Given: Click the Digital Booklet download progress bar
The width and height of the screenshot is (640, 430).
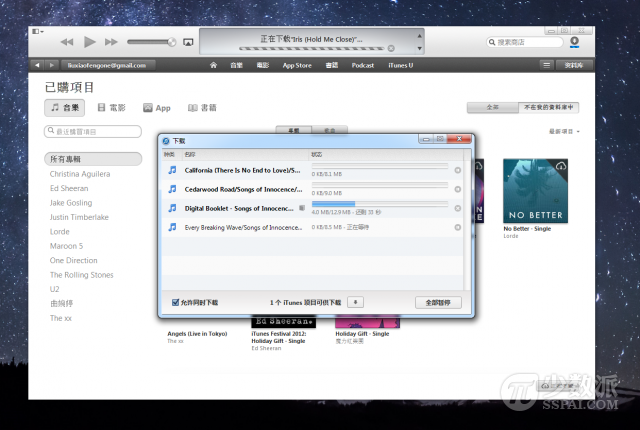Looking at the screenshot, I should pos(380,204).
